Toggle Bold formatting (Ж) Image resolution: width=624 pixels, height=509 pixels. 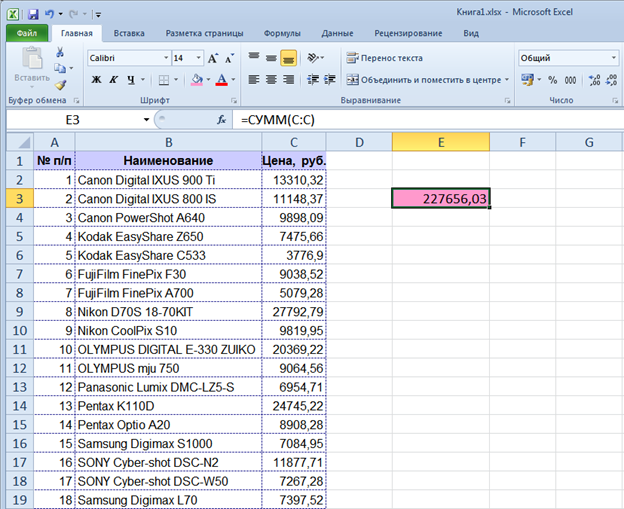point(96,79)
